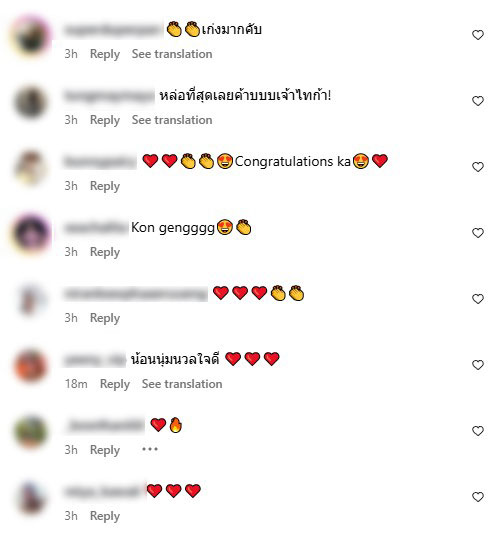
Task: Like the Kon gengggg comment
Action: [x=477, y=233]
